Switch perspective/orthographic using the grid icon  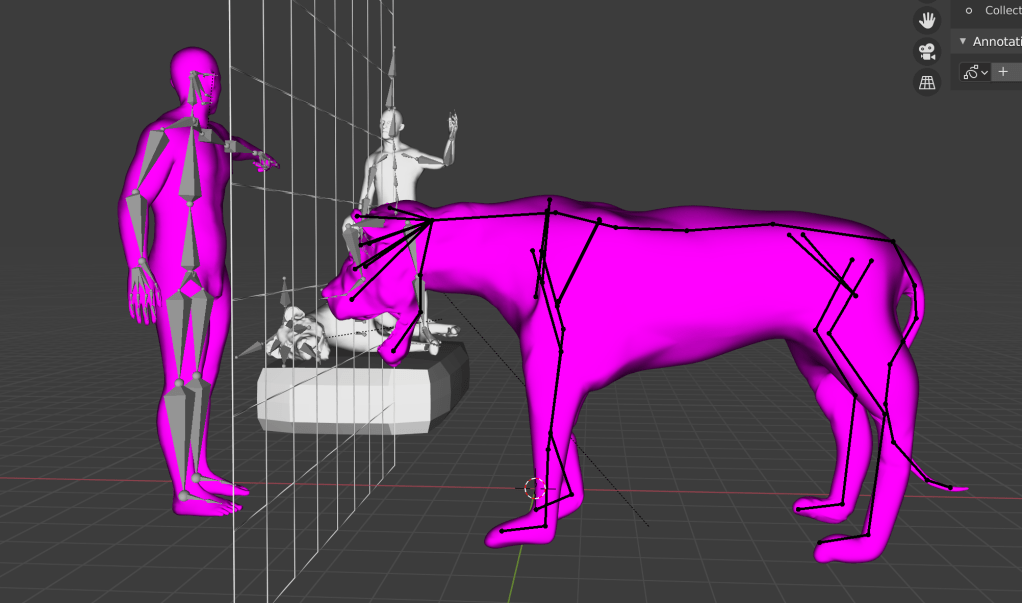coord(928,82)
